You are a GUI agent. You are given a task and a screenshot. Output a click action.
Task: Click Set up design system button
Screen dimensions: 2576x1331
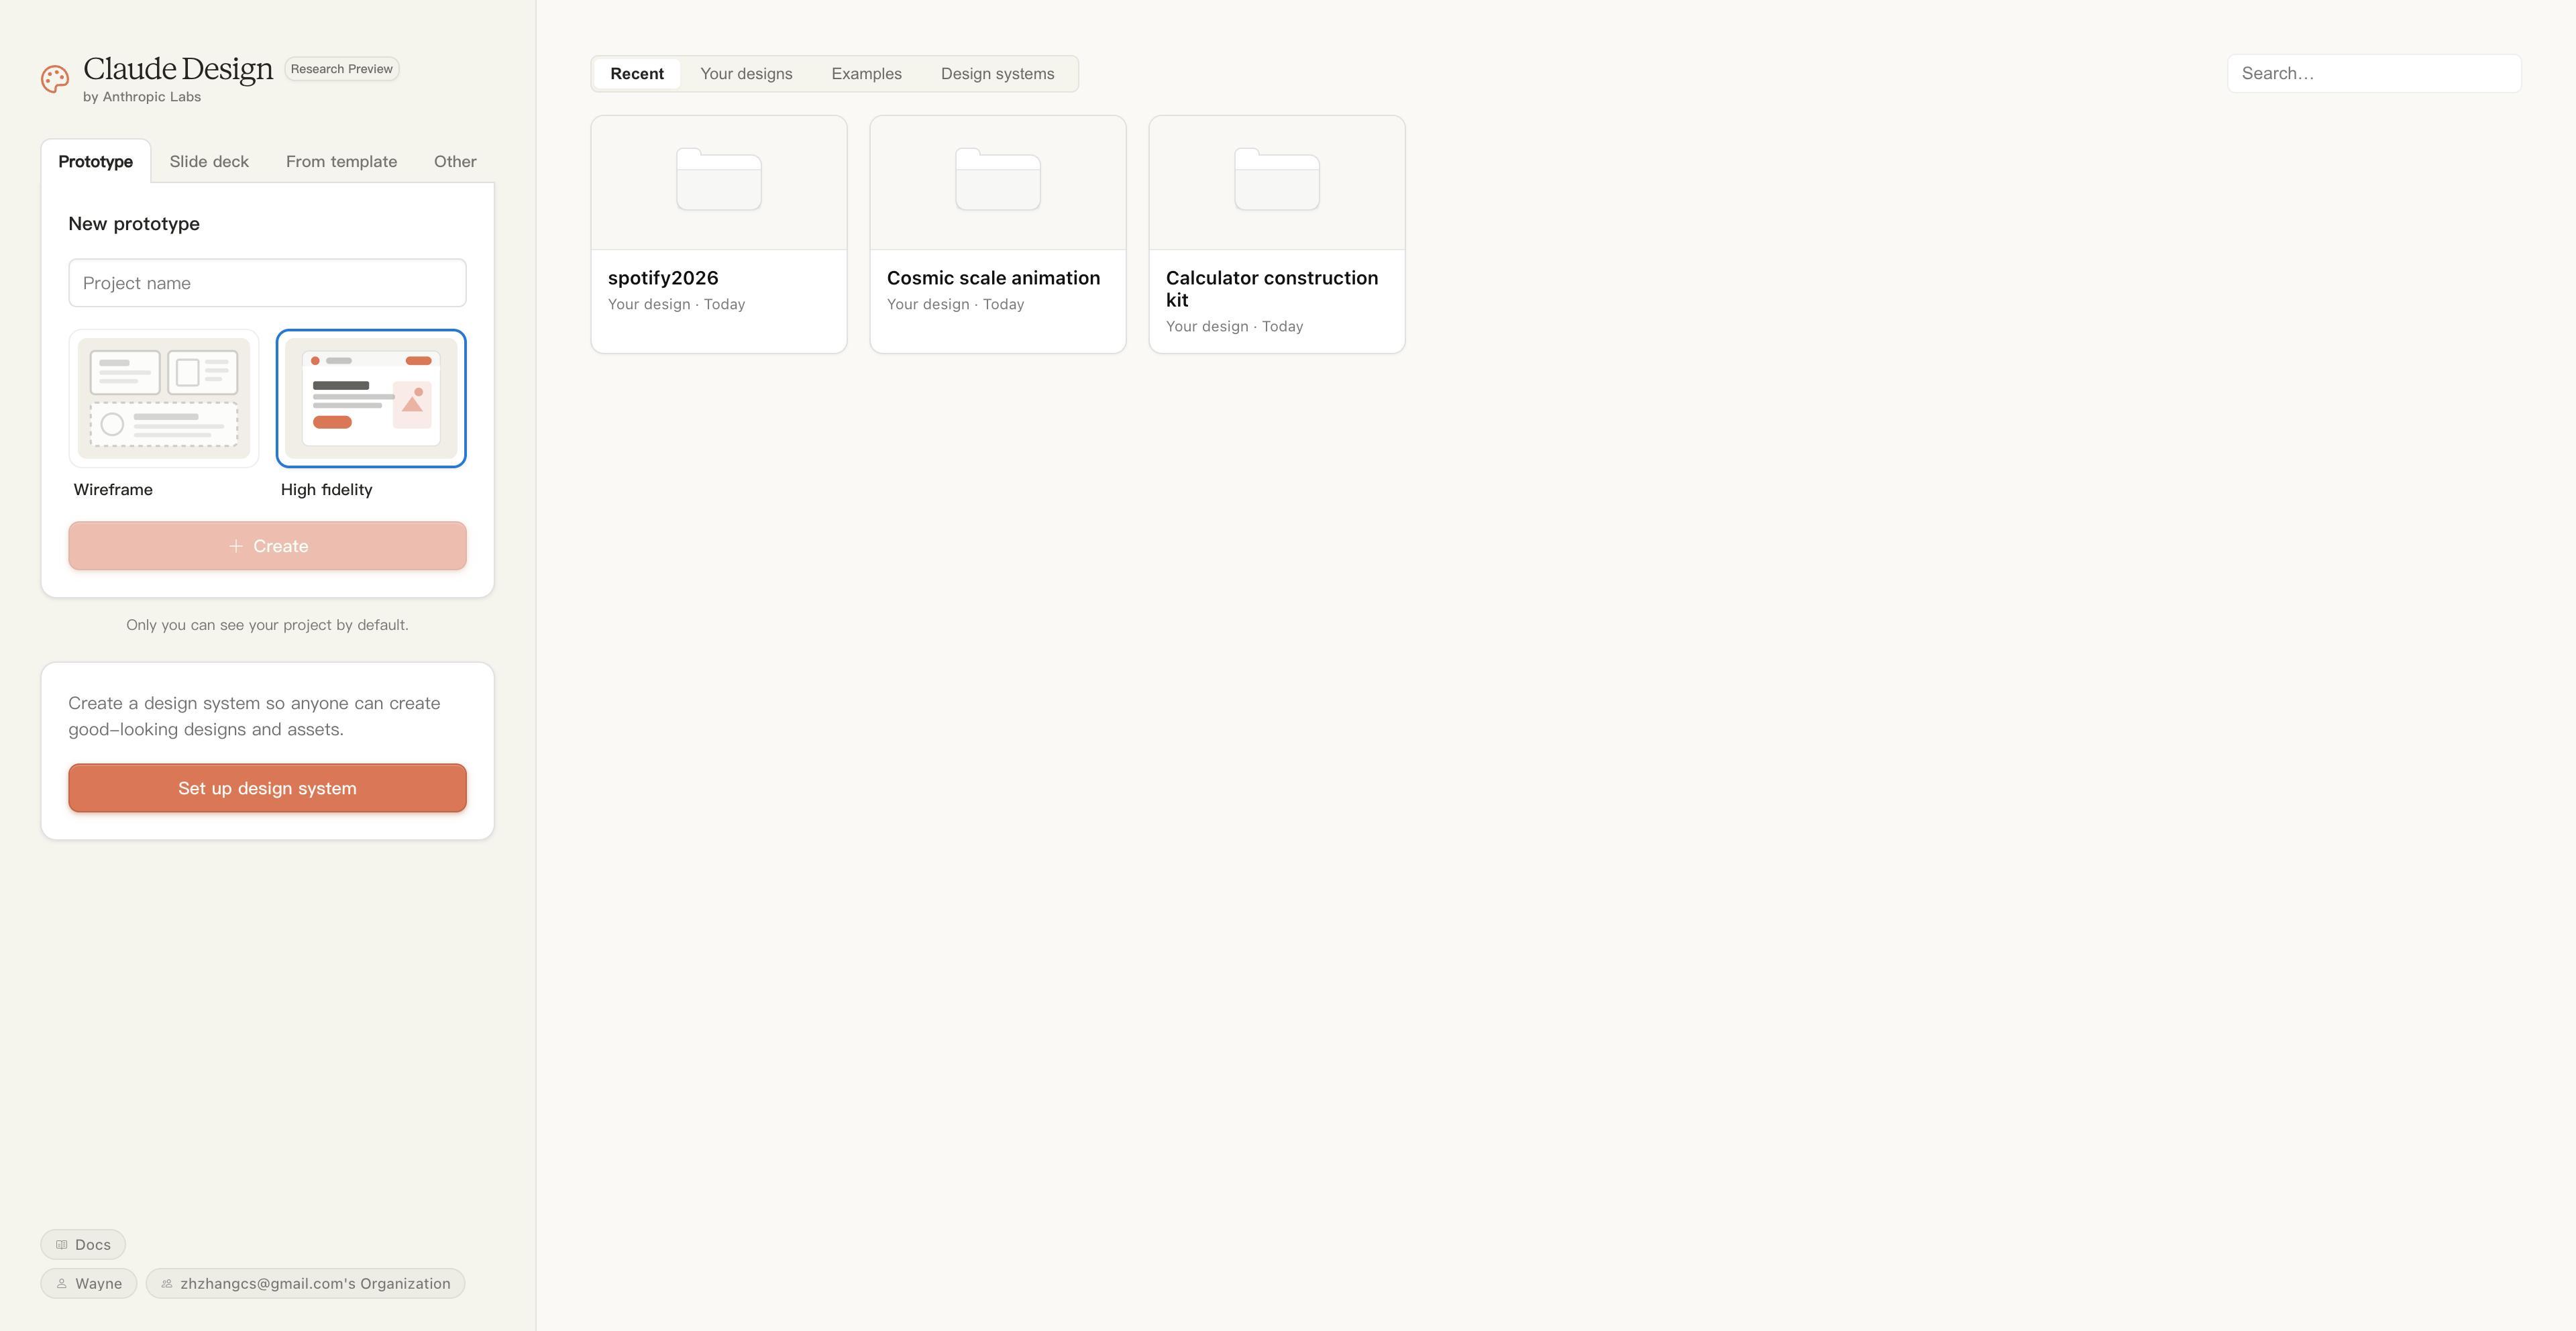(267, 788)
